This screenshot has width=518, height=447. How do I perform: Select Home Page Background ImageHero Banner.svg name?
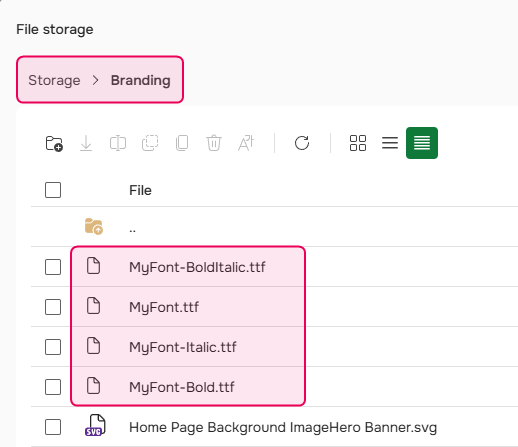point(283,427)
